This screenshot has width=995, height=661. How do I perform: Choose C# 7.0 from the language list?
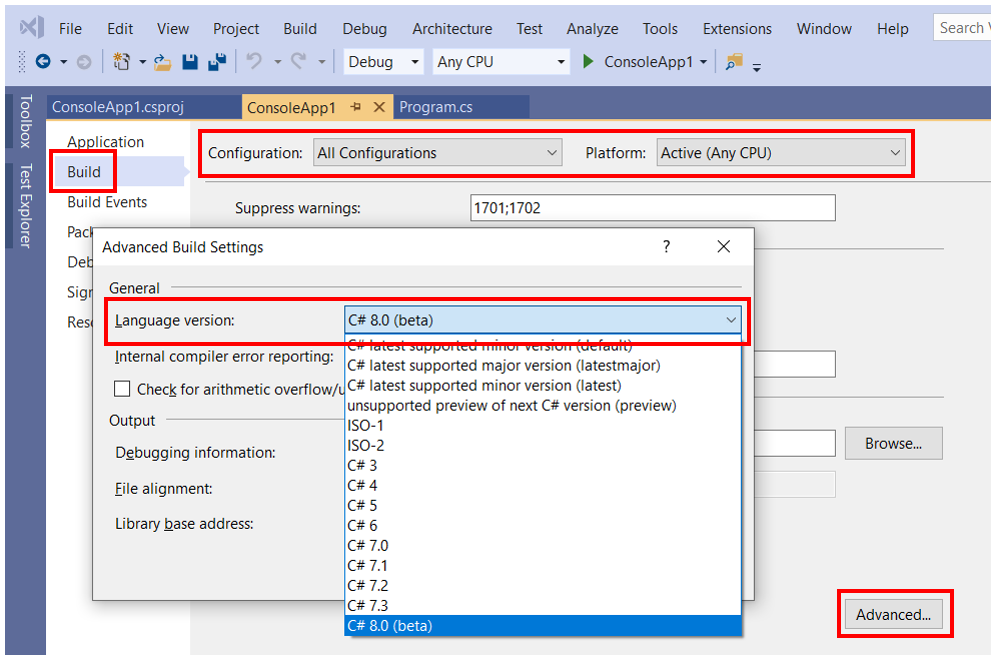(x=543, y=546)
